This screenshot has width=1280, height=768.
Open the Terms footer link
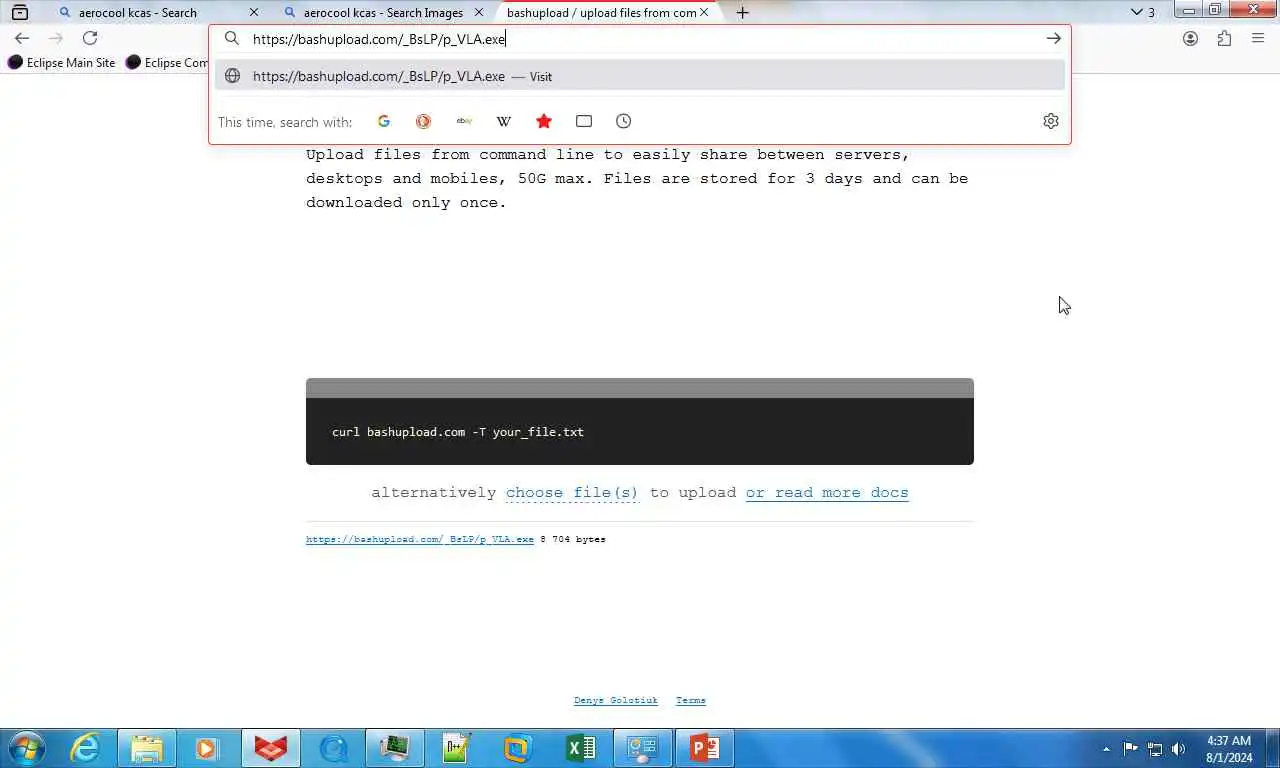[x=691, y=700]
